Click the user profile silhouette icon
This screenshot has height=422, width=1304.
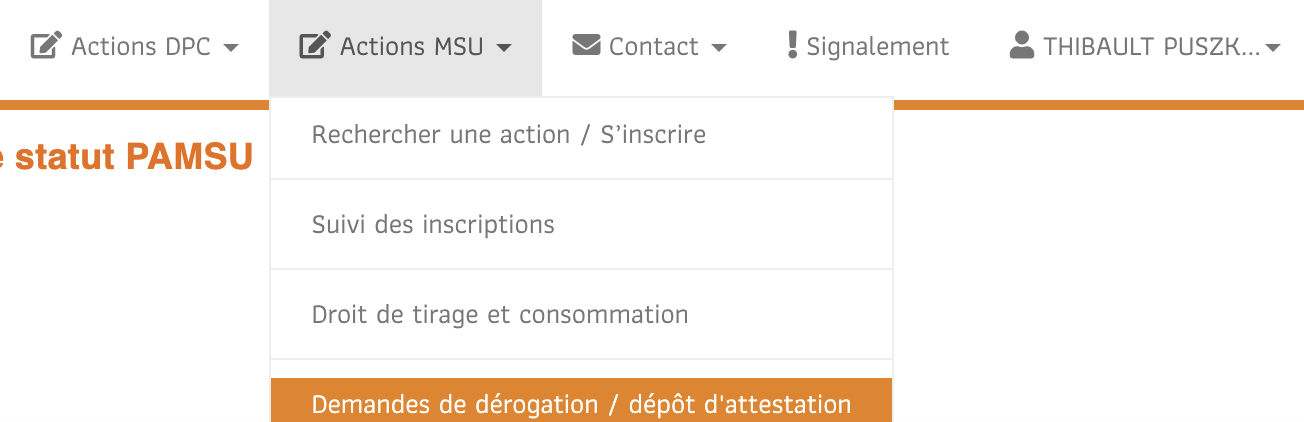[1021, 45]
